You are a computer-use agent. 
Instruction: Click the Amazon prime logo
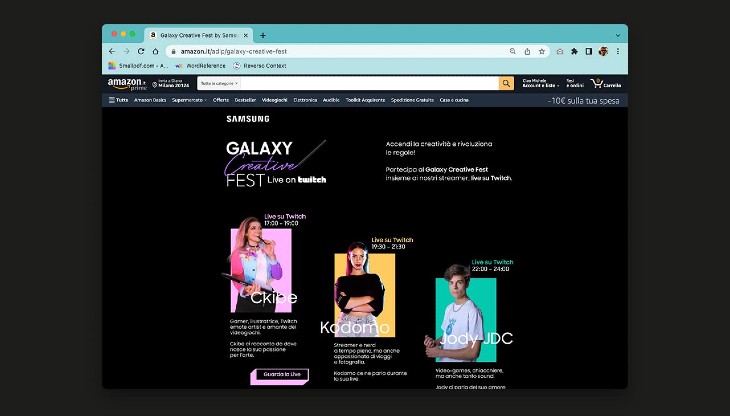(127, 84)
